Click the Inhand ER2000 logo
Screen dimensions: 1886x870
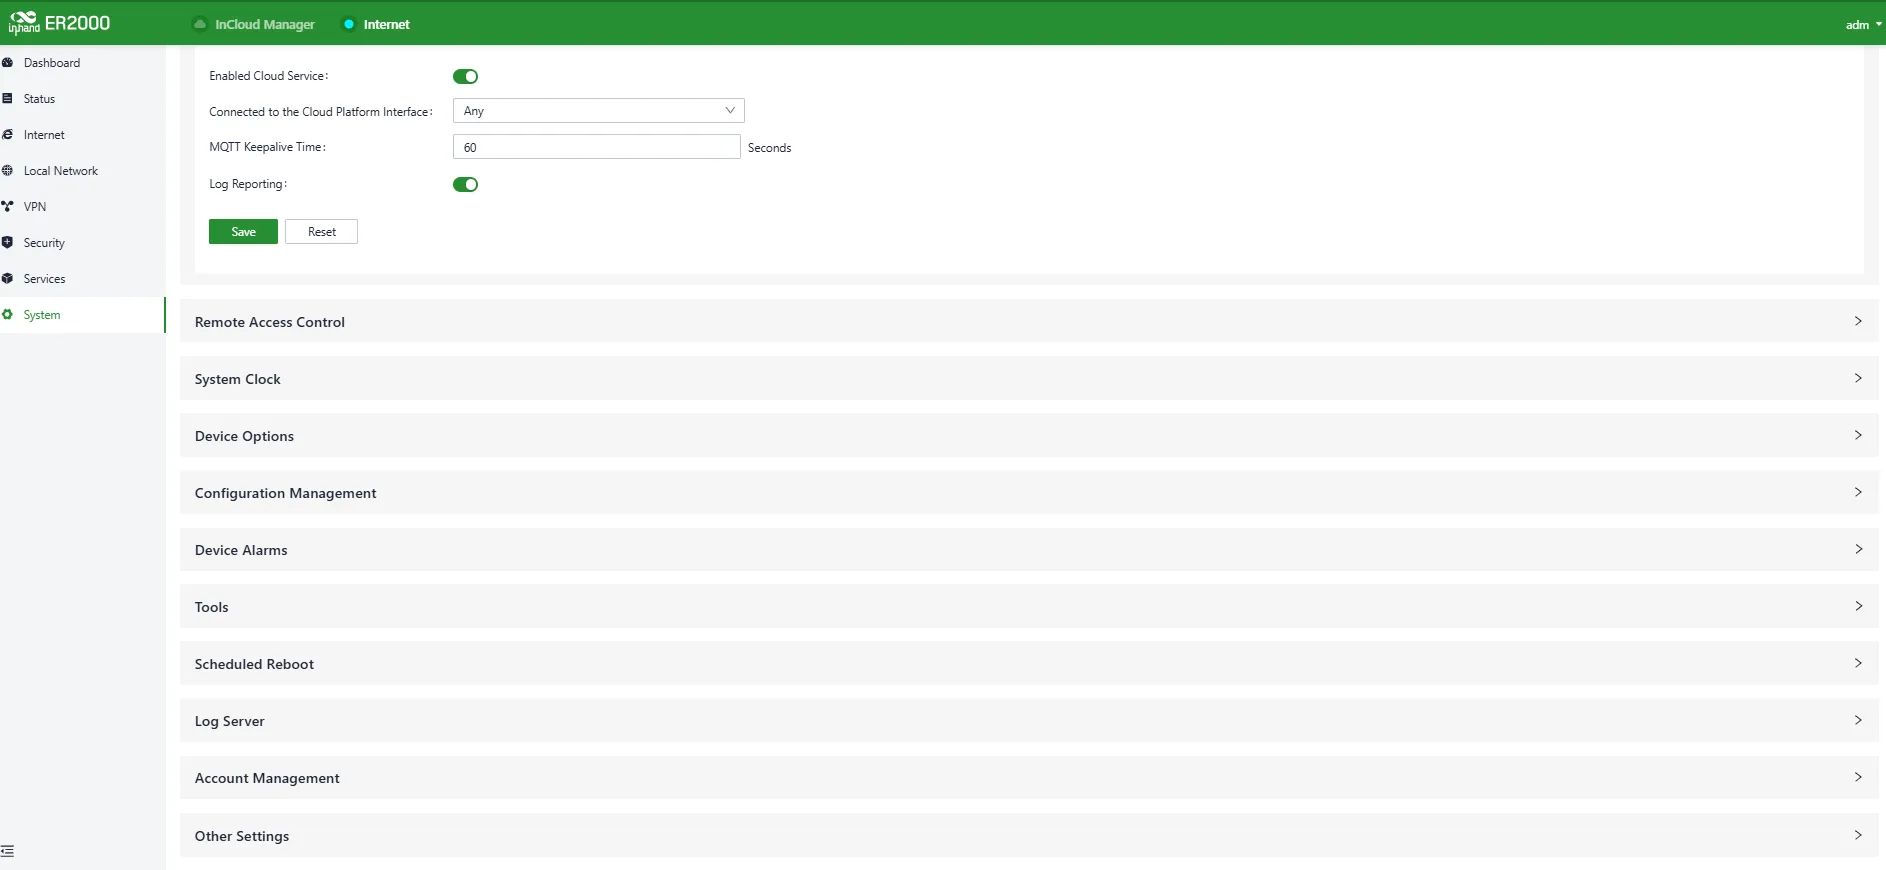coord(59,23)
